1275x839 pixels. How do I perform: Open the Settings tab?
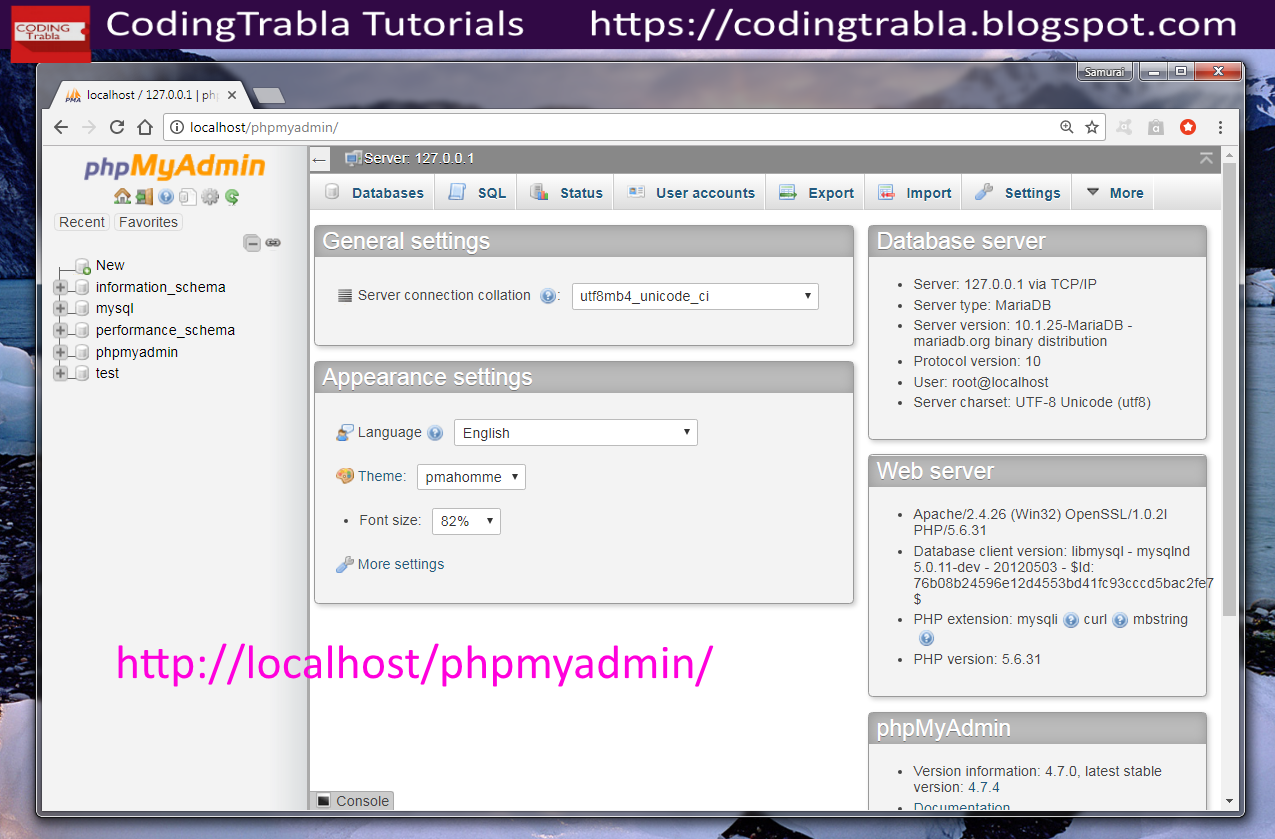point(1017,193)
